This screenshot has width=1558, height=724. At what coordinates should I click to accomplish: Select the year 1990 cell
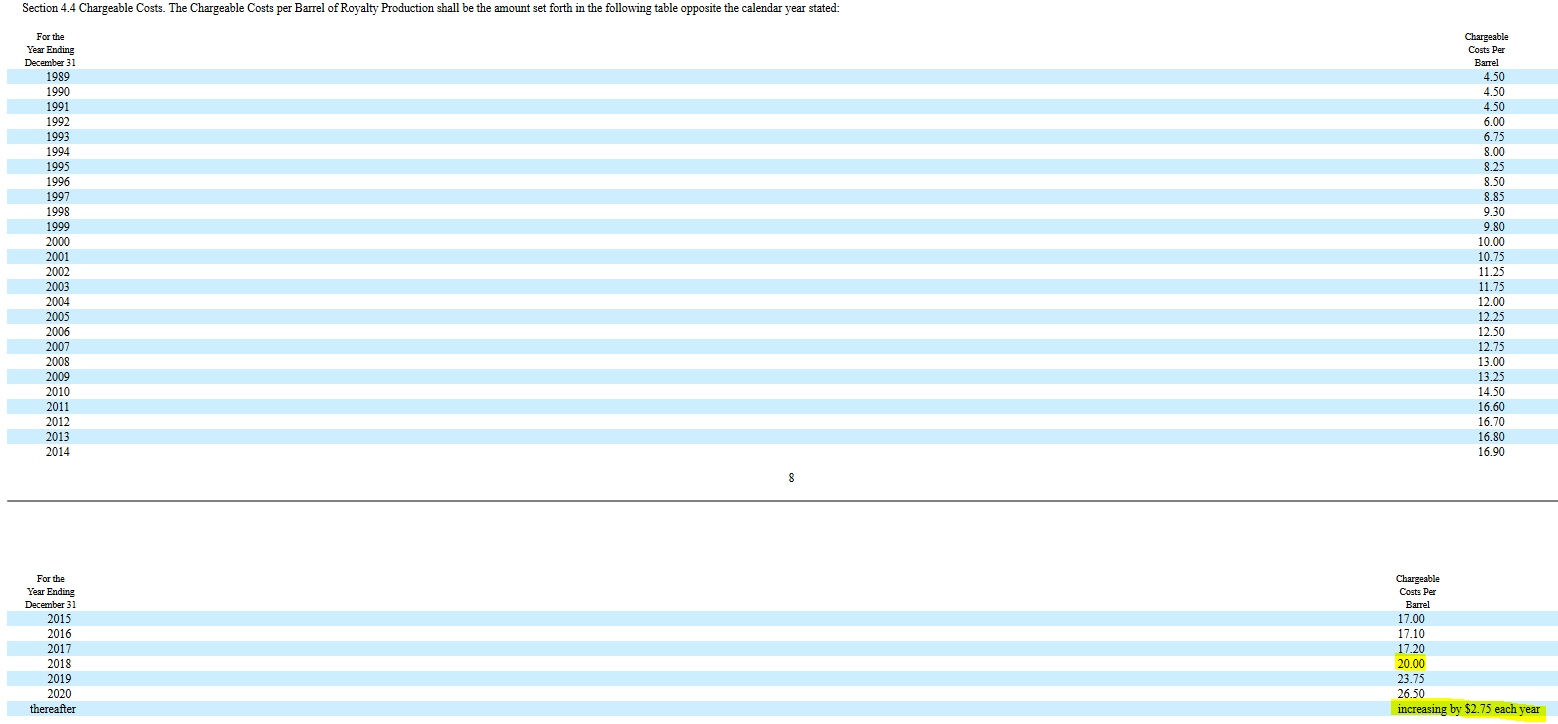[58, 91]
